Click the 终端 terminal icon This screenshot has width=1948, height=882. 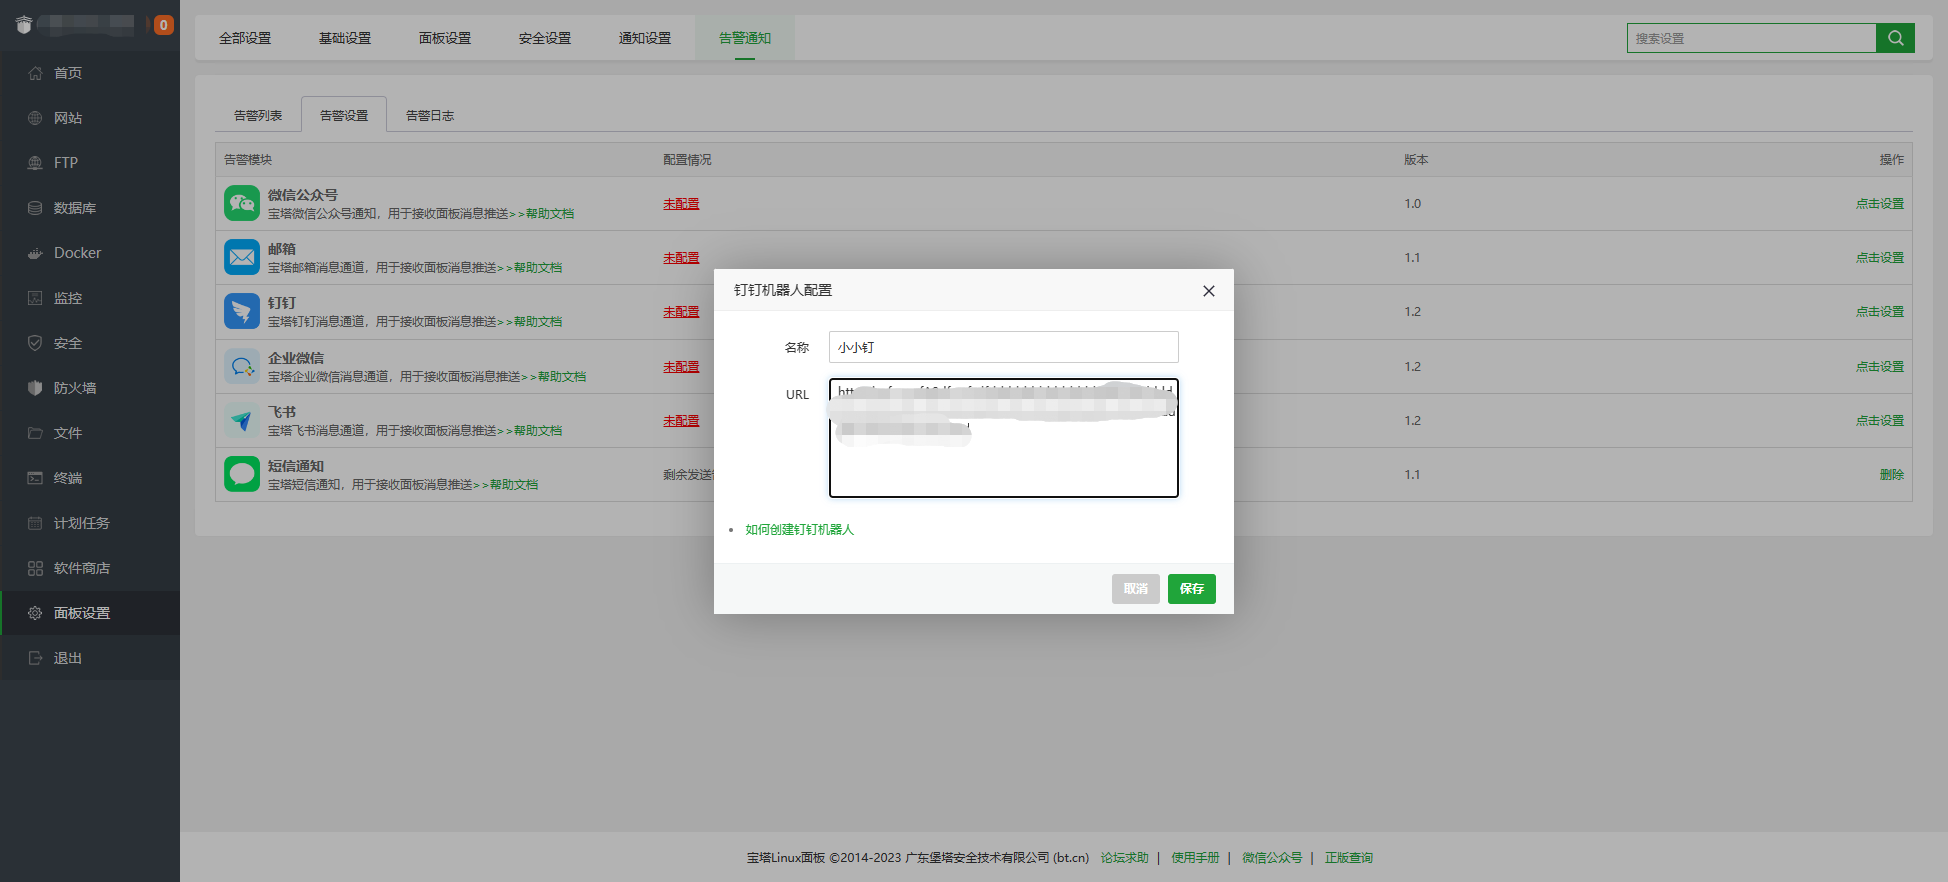(35, 478)
